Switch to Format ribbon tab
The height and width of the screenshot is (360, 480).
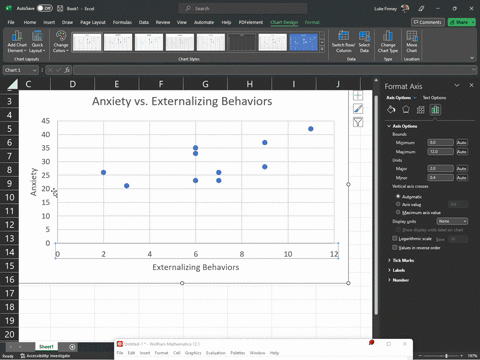point(312,22)
